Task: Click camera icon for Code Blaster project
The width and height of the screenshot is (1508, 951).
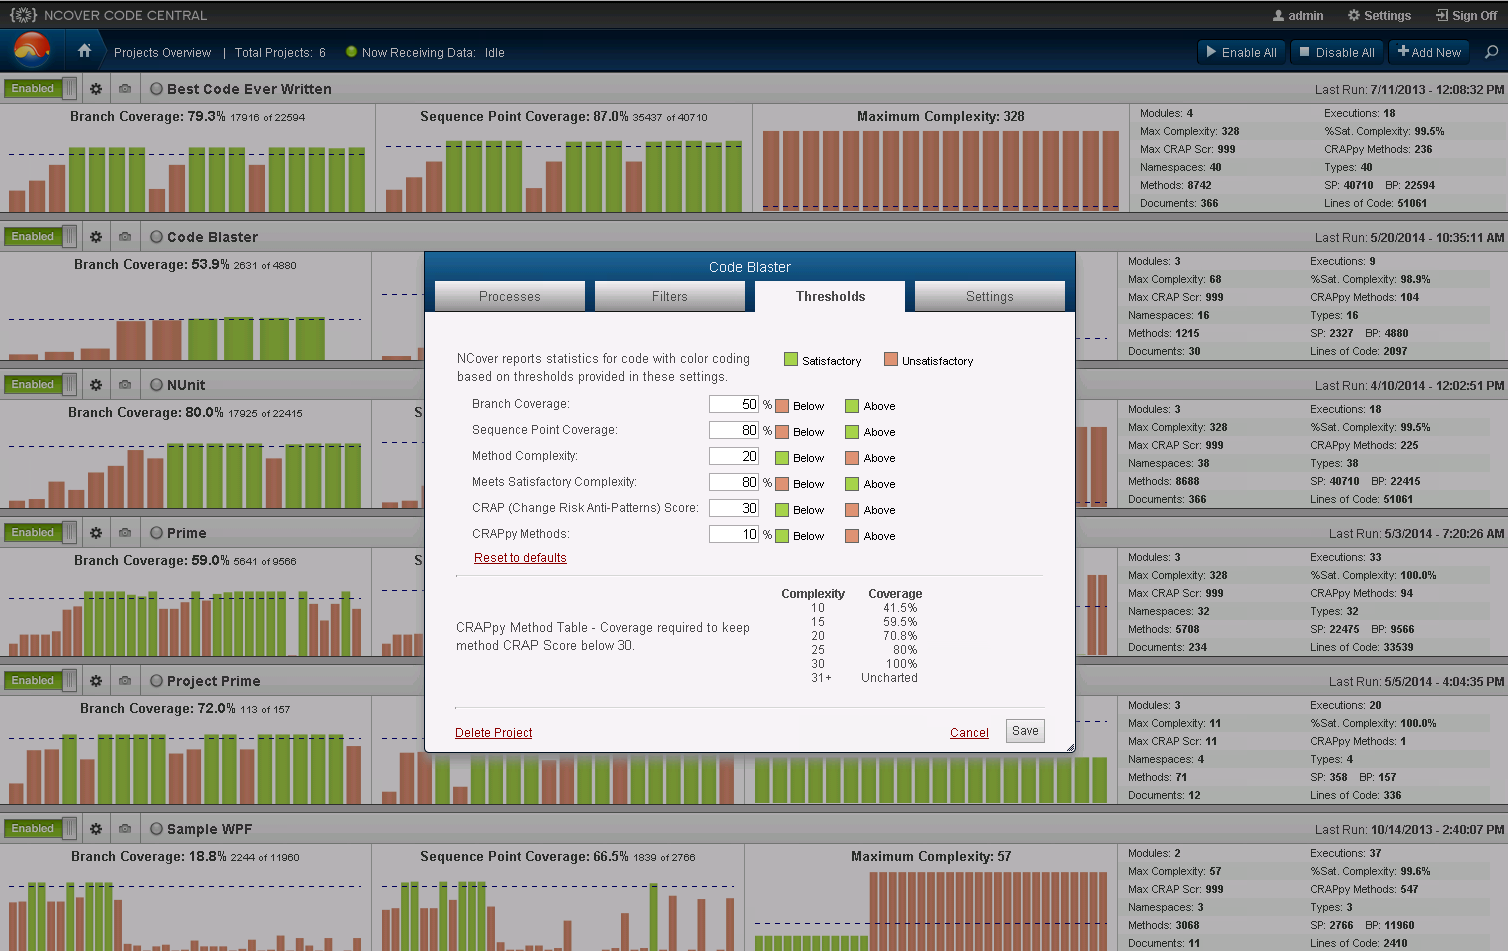Action: (125, 237)
